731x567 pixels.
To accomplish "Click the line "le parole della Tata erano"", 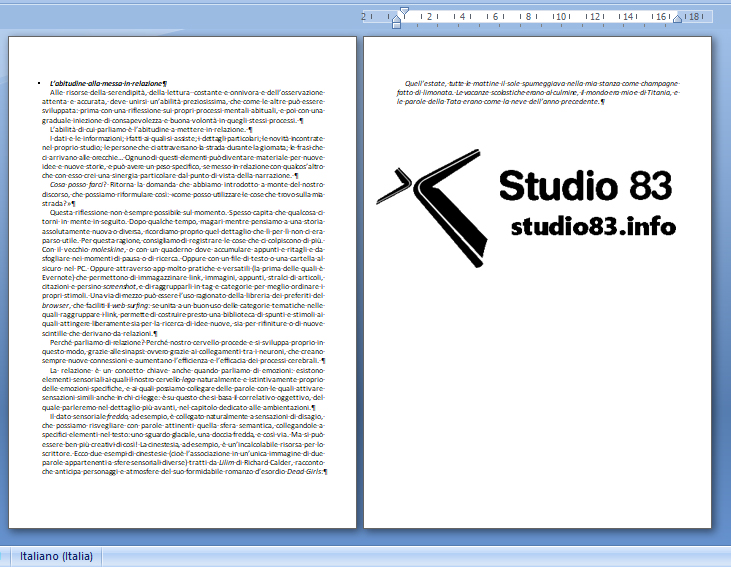I will point(501,101).
